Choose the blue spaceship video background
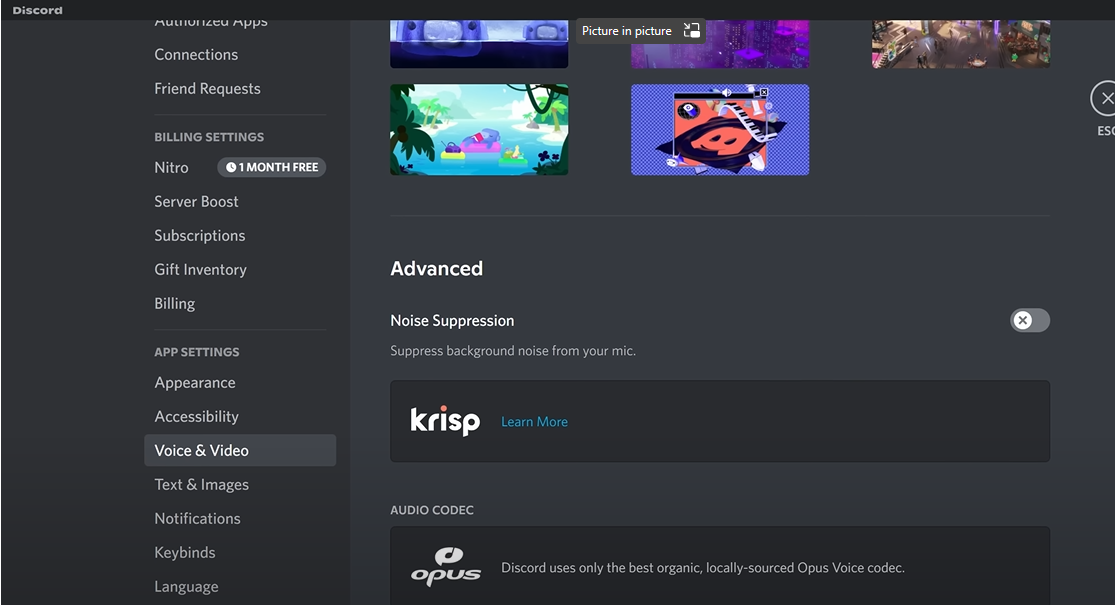1115x605 pixels. click(x=479, y=45)
